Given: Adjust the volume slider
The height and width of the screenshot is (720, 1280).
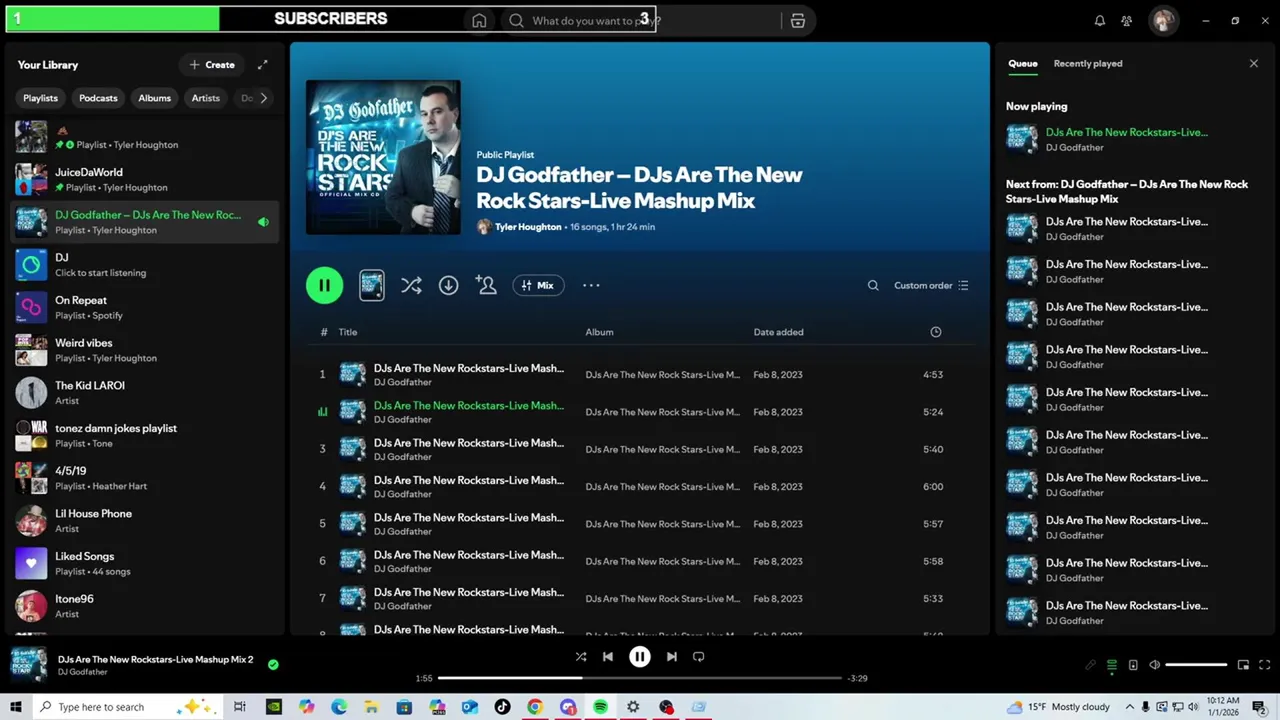Looking at the screenshot, I should (1196, 665).
